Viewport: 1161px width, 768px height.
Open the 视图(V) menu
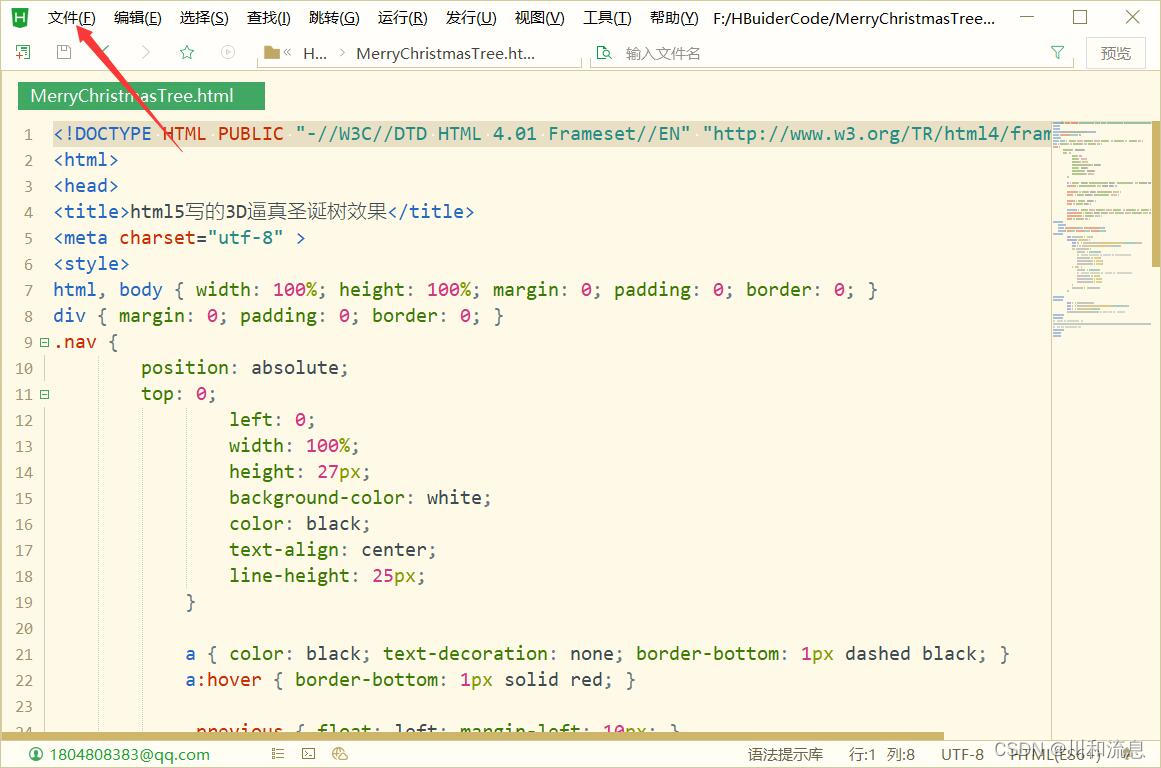coord(540,18)
